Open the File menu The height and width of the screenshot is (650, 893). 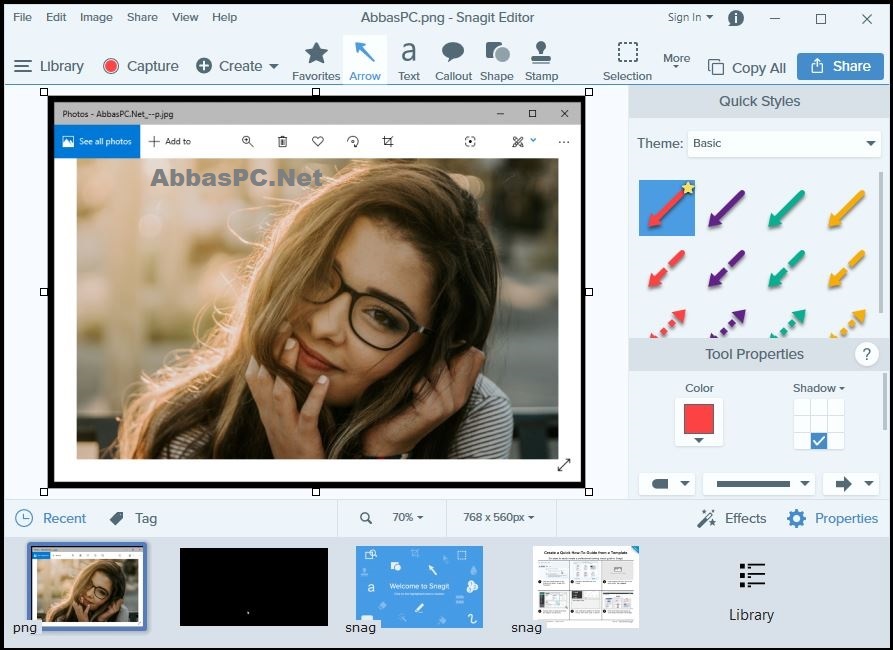[x=22, y=17]
